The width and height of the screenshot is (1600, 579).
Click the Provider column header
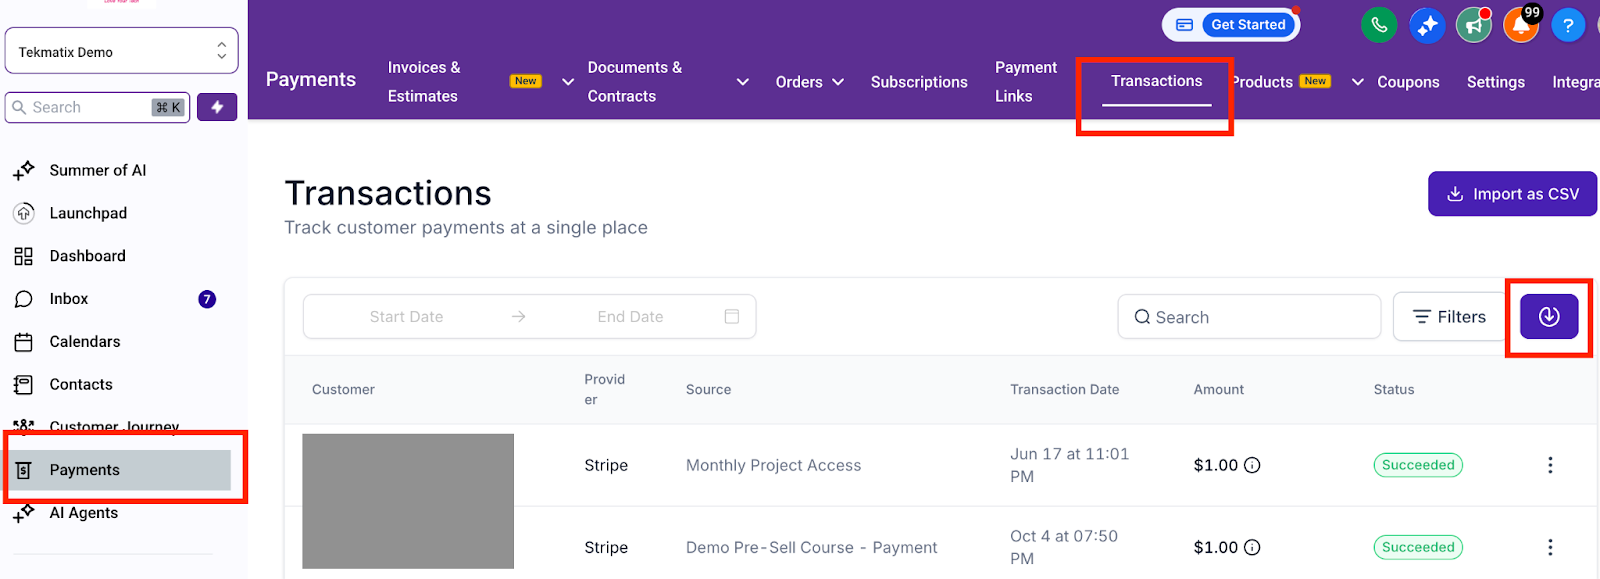click(604, 389)
